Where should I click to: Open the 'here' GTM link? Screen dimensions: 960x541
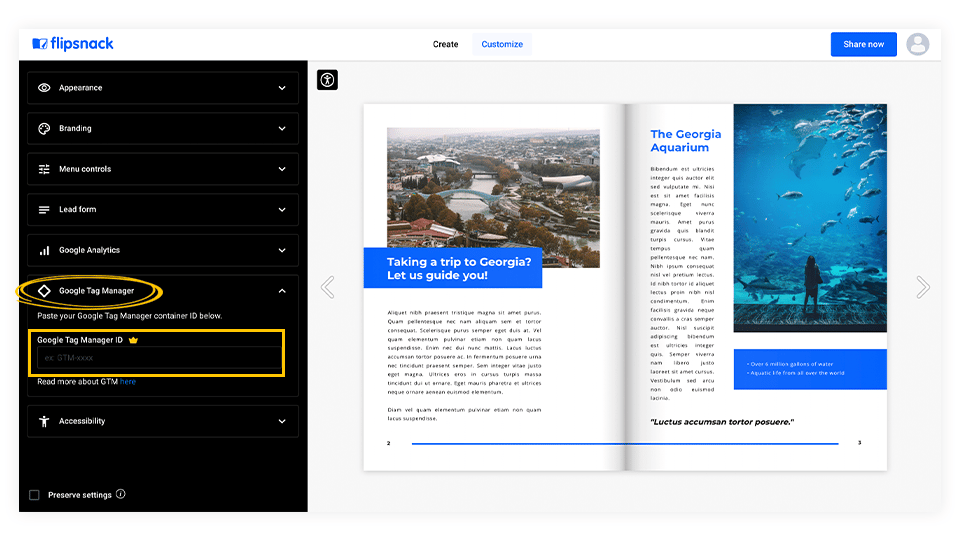[x=128, y=381]
